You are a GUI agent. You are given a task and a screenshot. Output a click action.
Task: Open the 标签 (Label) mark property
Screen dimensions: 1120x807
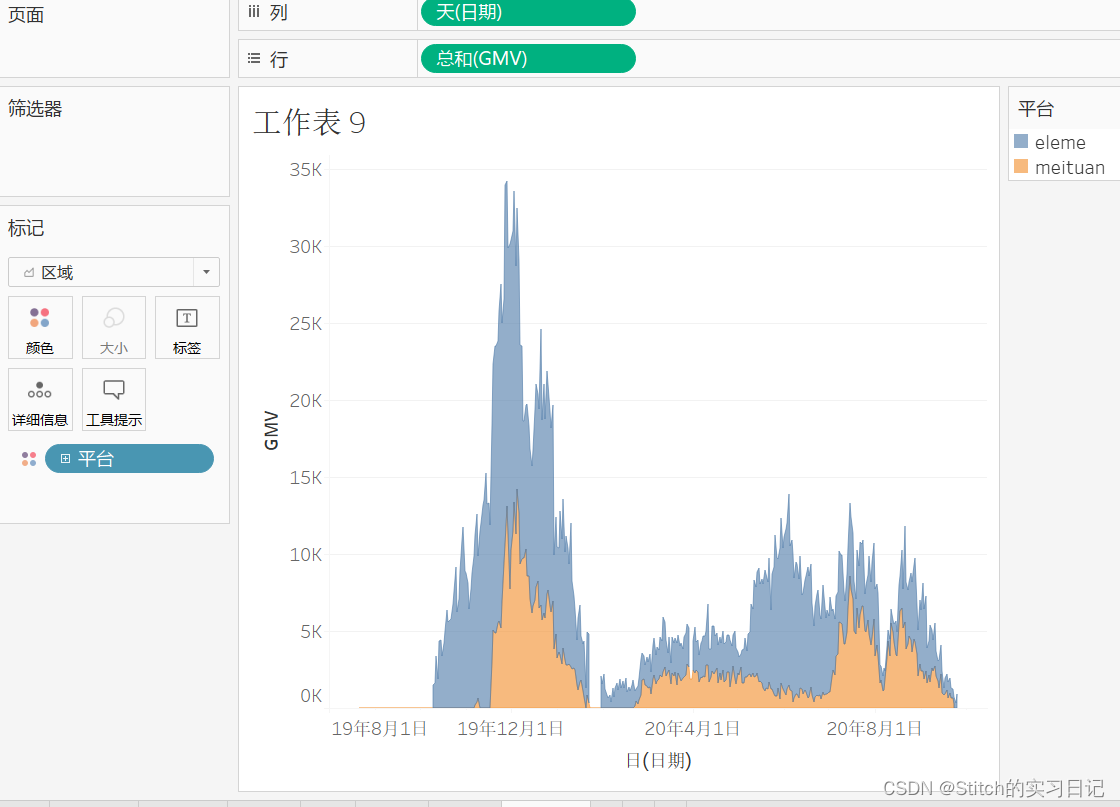(187, 327)
